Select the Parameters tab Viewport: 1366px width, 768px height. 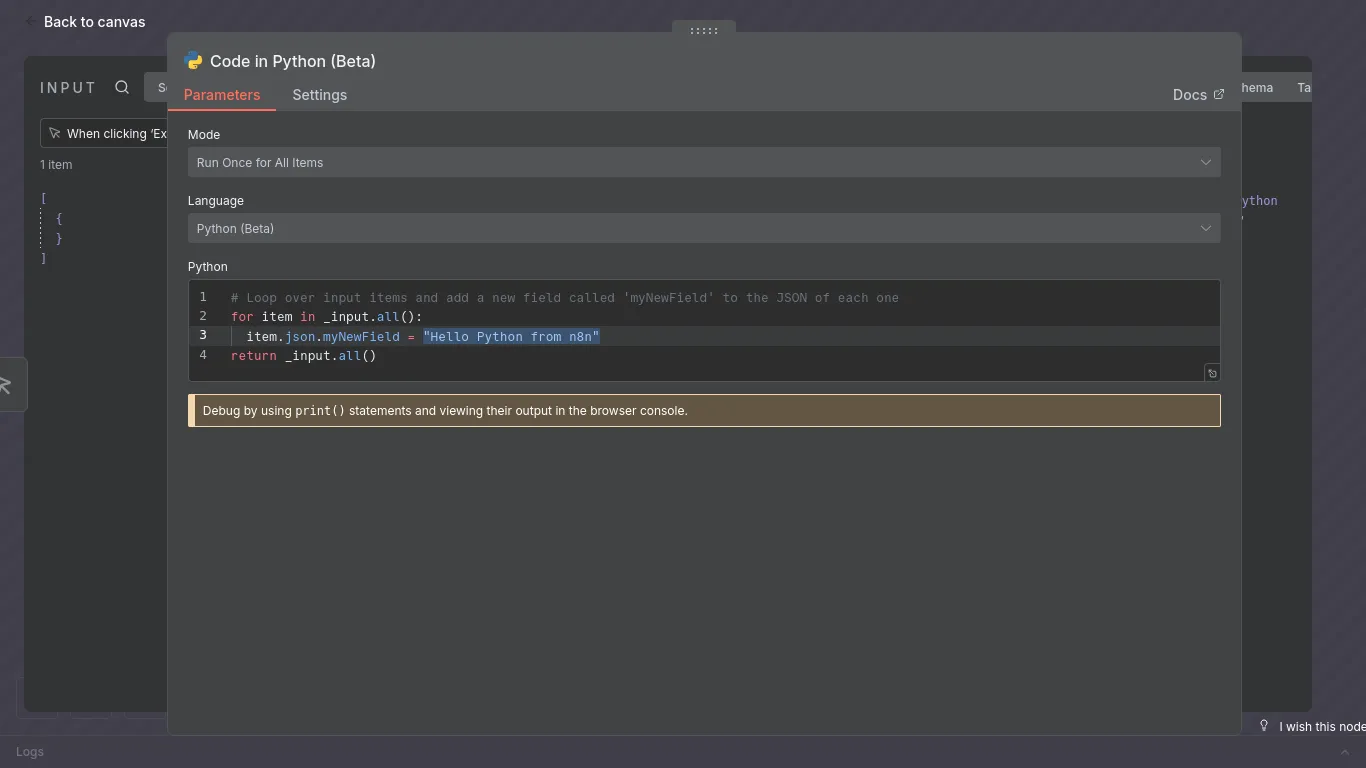(x=223, y=95)
